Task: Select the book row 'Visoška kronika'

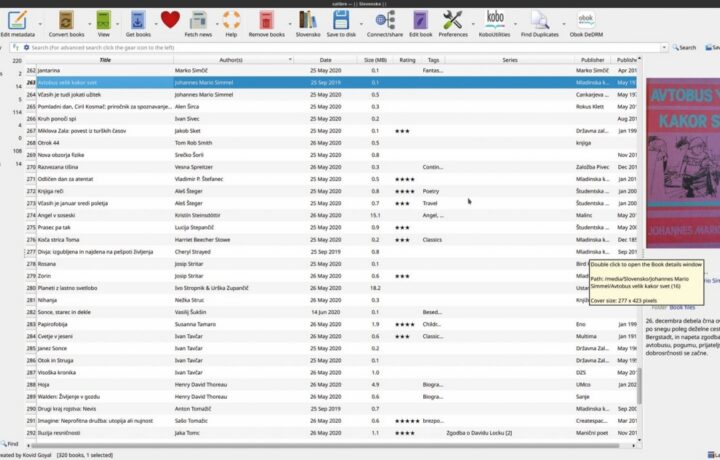Action: [331, 372]
